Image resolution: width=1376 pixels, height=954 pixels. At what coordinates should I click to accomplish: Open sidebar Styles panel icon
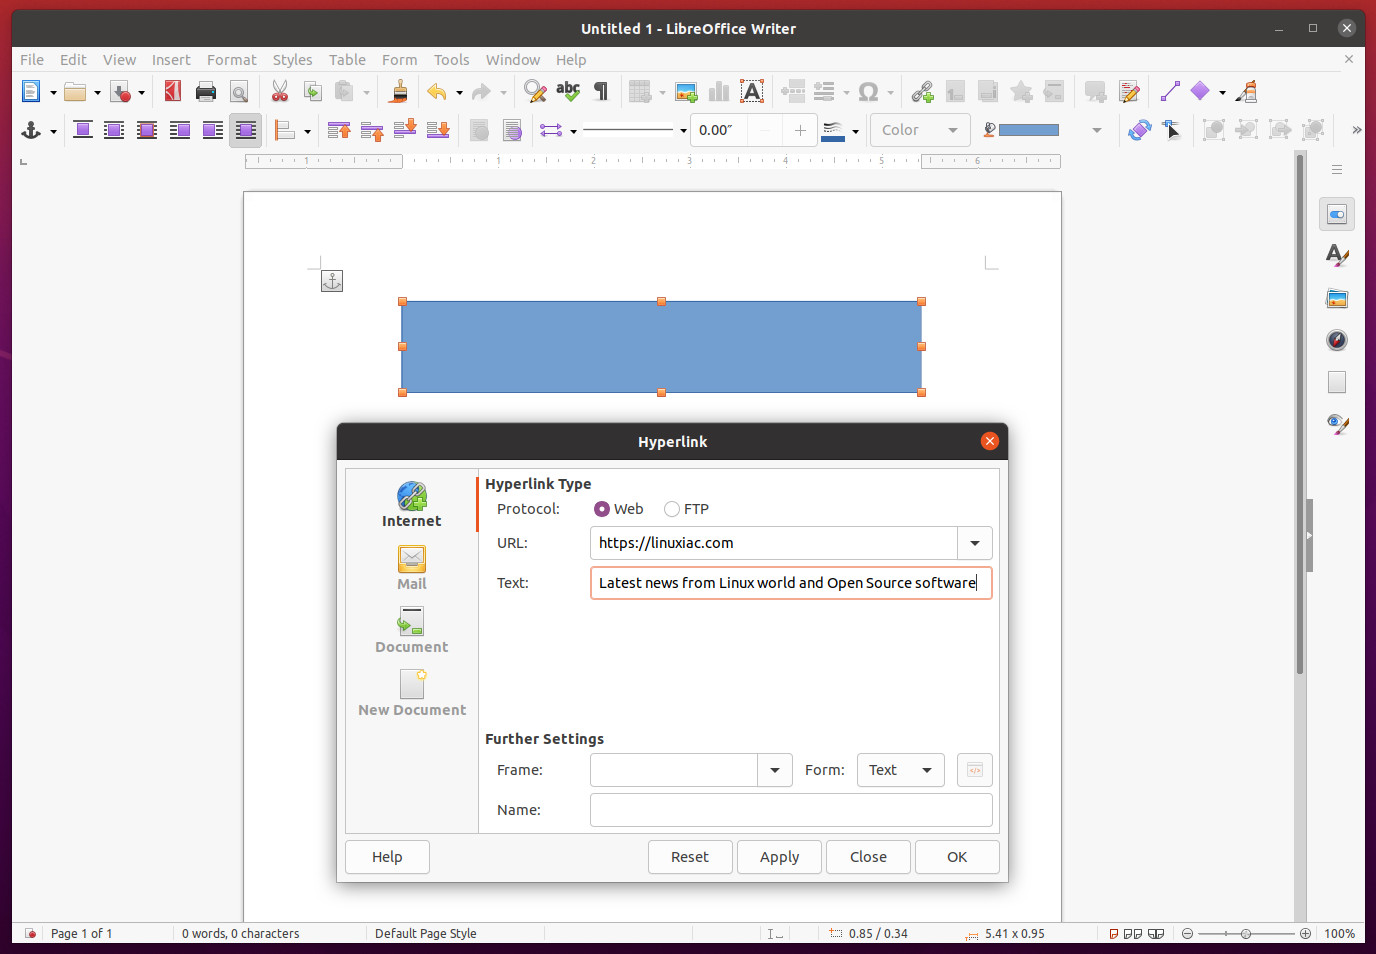point(1337,256)
